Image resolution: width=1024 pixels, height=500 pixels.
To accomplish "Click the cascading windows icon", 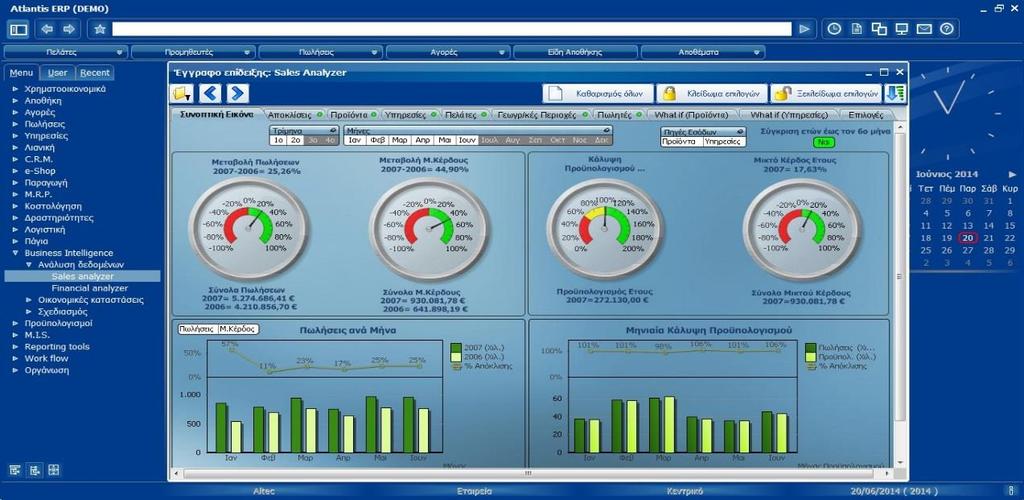I will pos(879,29).
